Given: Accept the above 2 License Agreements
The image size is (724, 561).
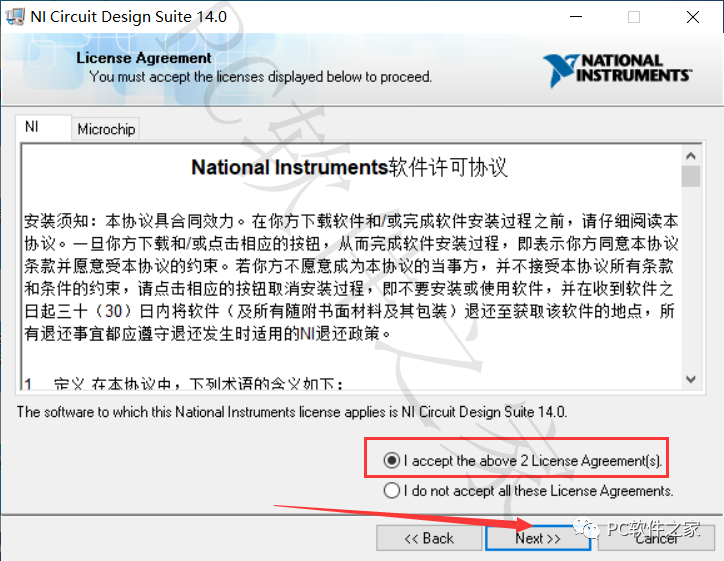Looking at the screenshot, I should point(523,461).
